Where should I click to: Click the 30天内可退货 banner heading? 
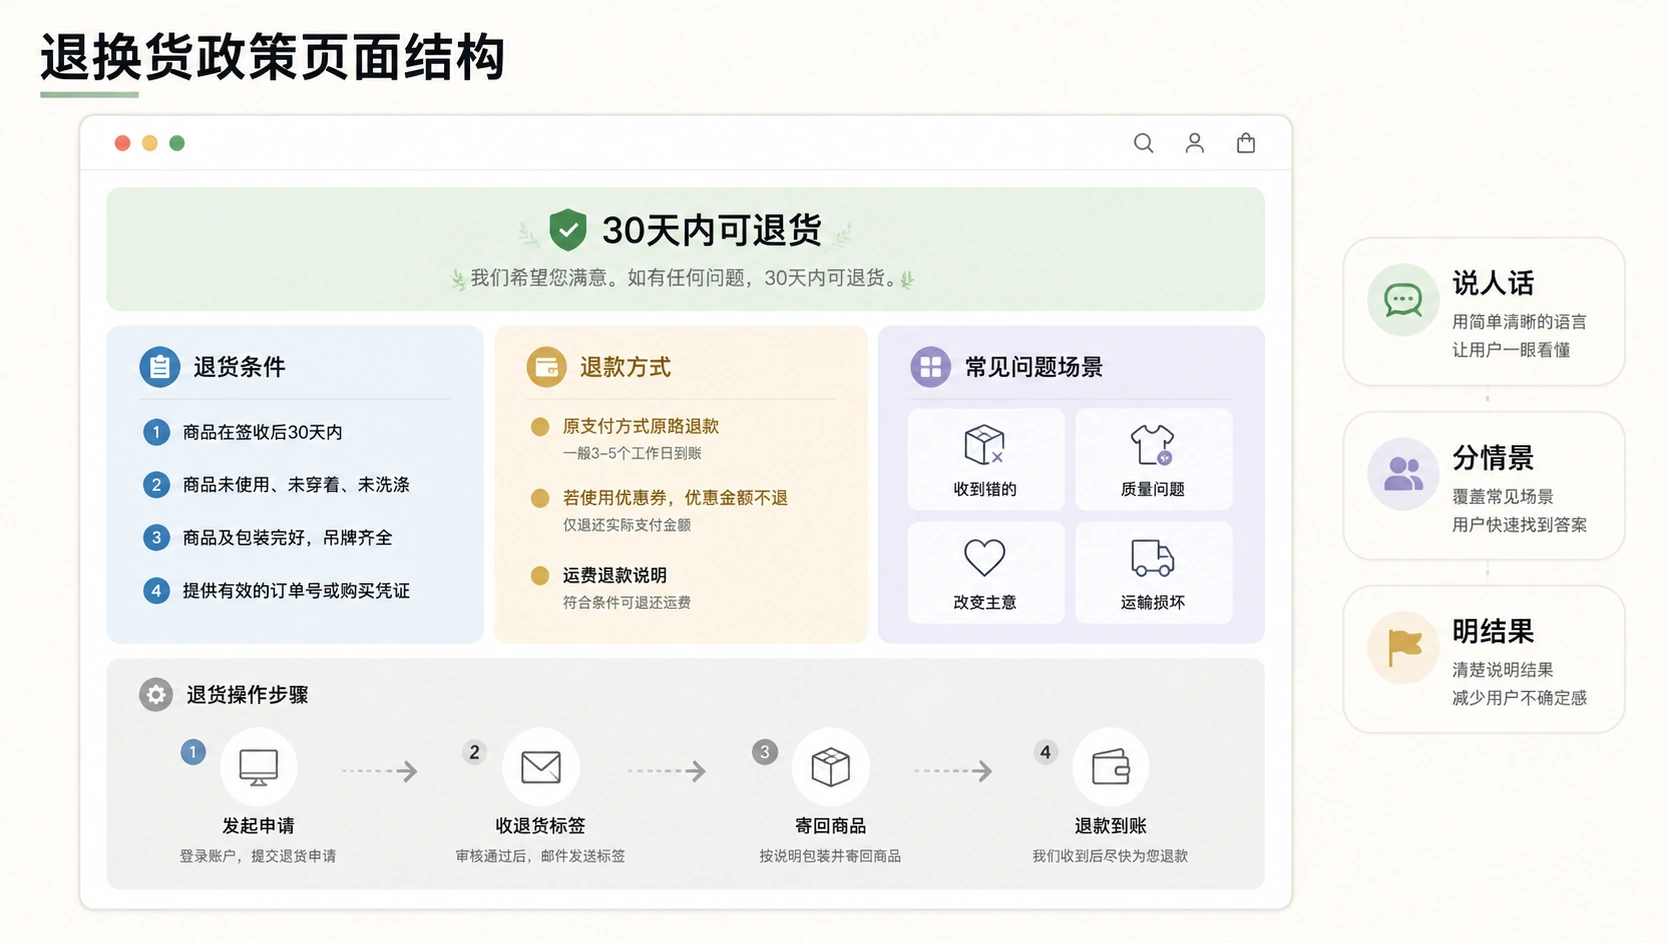point(711,230)
